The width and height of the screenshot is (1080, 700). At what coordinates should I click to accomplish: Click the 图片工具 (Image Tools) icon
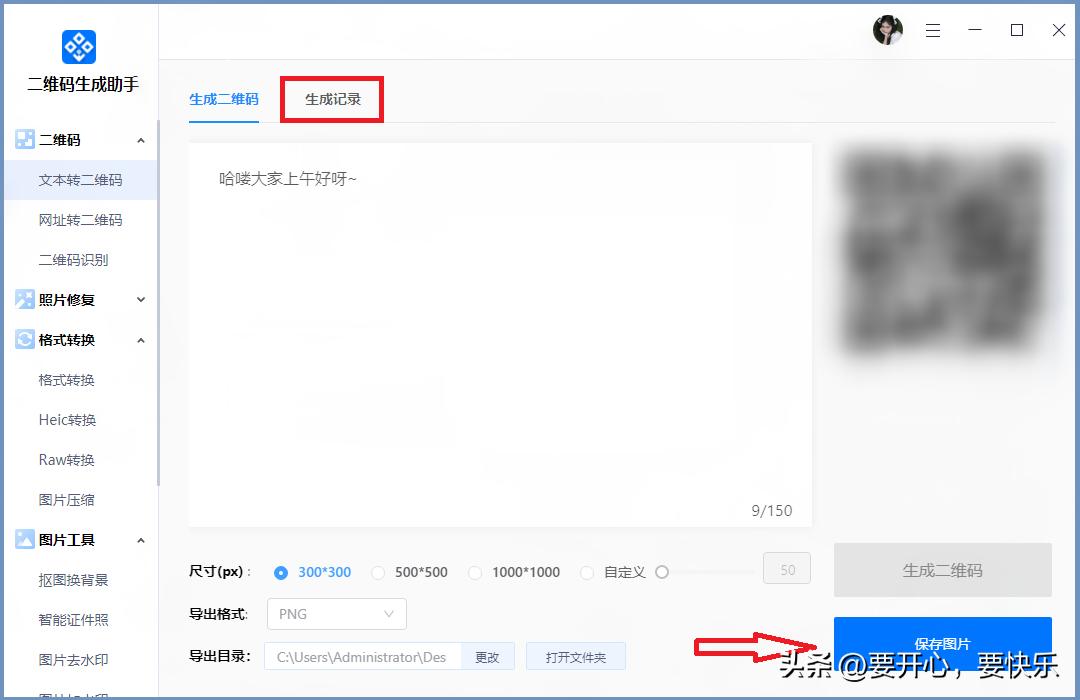point(27,539)
